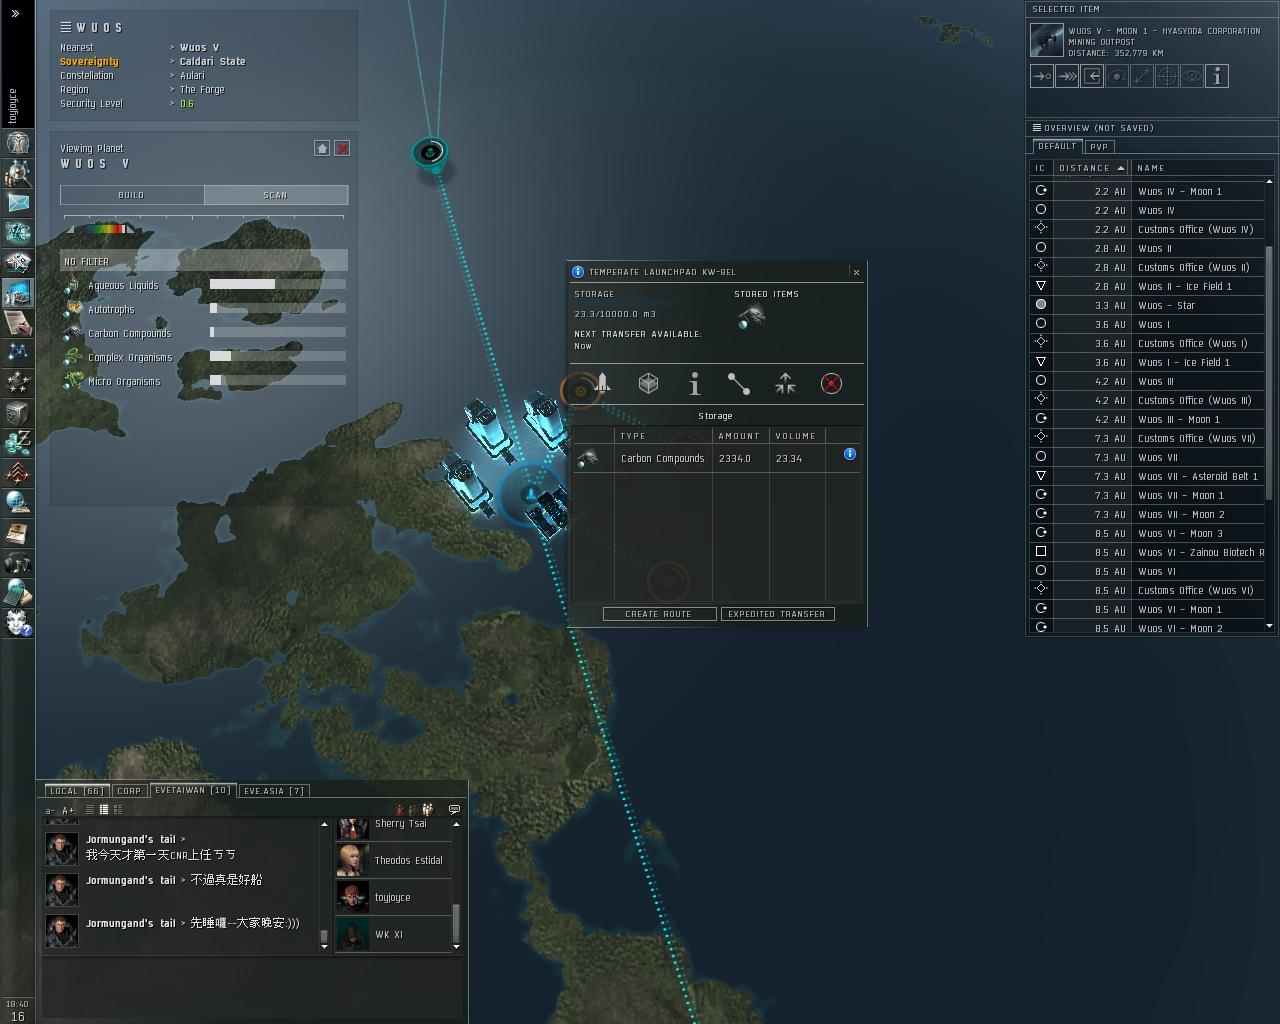This screenshot has width=1280, height=1024.
Task: Open People & Places magnifier icon
Action: tap(17, 173)
